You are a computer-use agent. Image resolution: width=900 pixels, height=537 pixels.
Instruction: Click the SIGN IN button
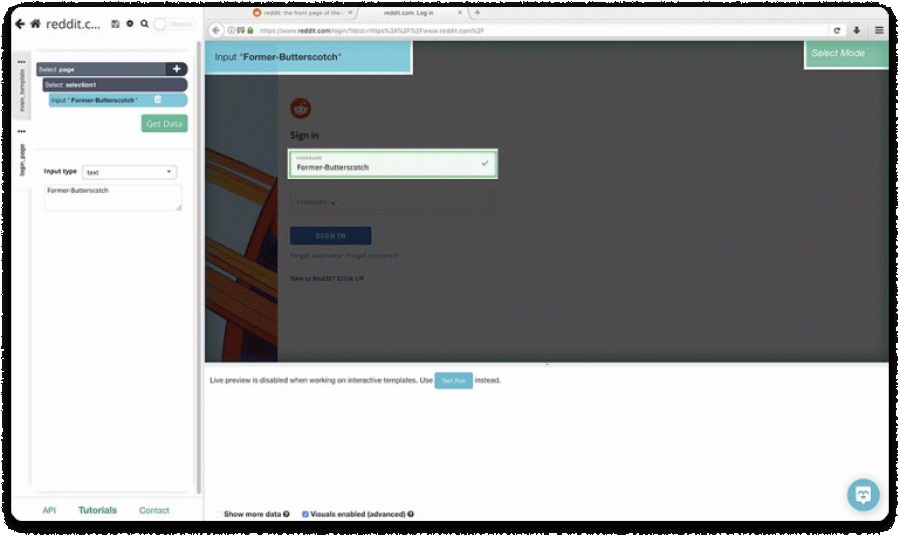pos(331,236)
